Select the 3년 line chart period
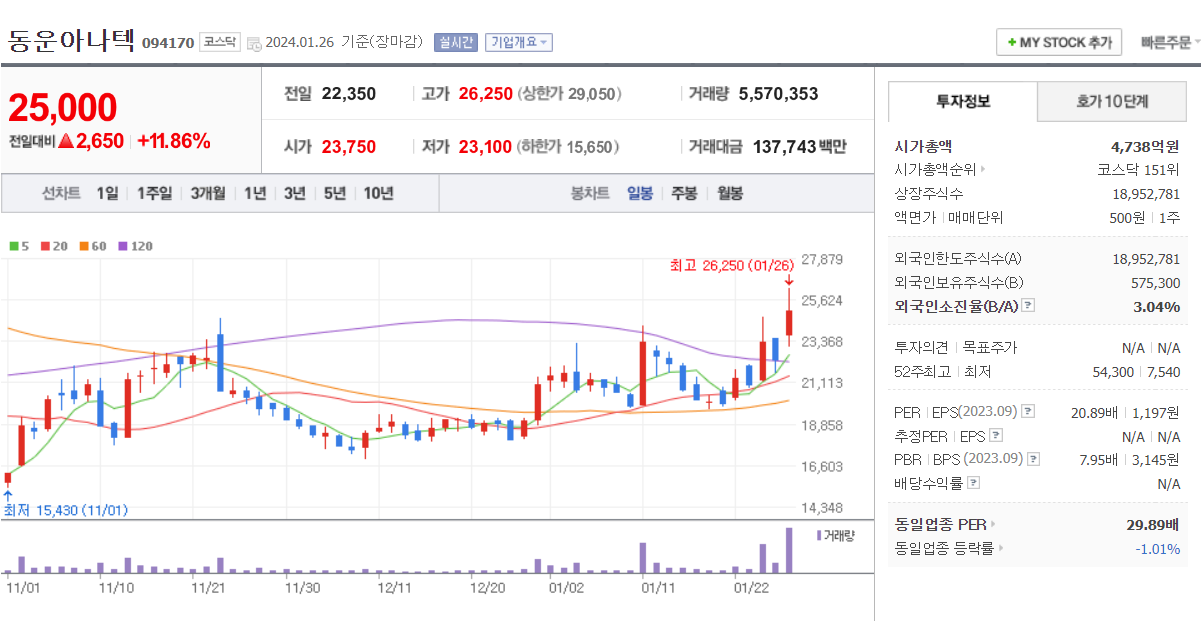 (294, 194)
